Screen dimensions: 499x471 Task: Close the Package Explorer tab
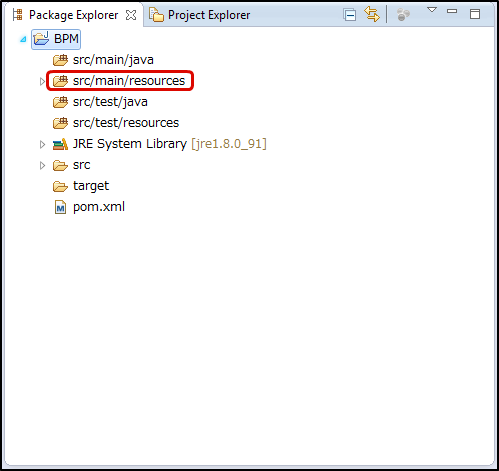(x=131, y=15)
